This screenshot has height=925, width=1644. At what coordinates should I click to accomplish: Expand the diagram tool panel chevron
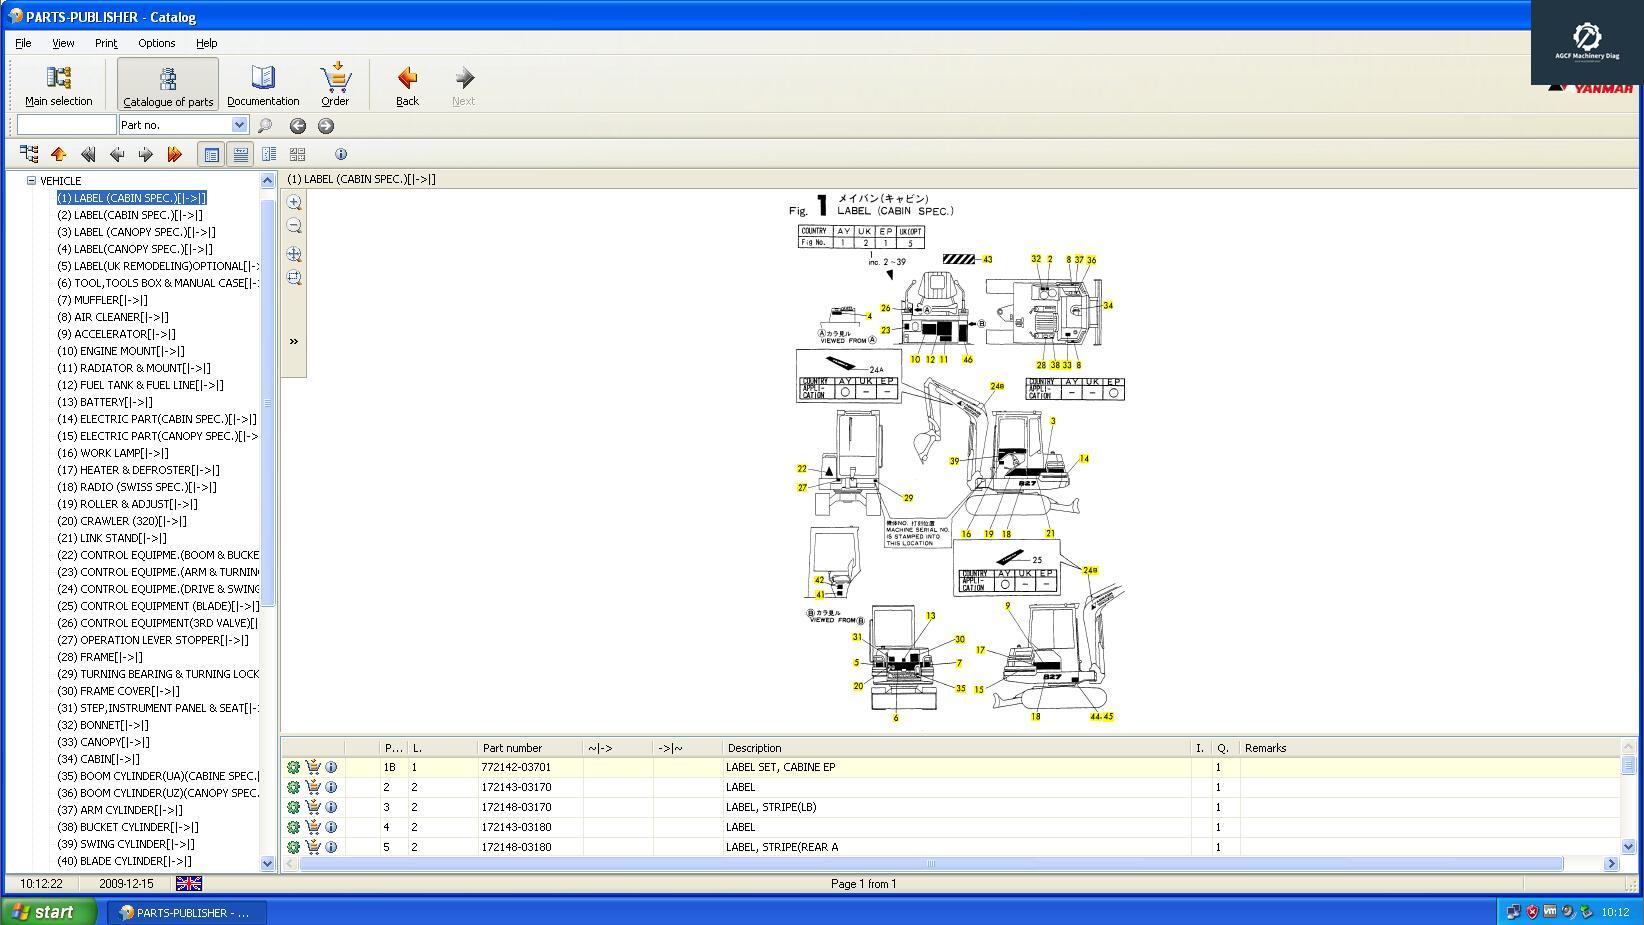click(x=294, y=342)
